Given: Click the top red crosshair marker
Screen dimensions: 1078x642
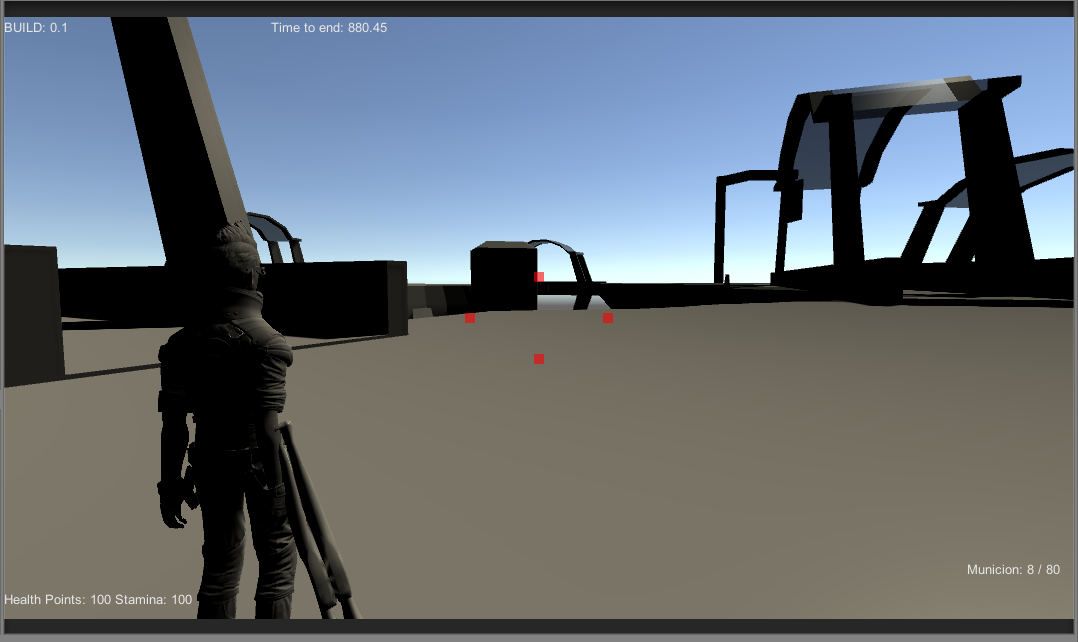Looking at the screenshot, I should (539, 277).
